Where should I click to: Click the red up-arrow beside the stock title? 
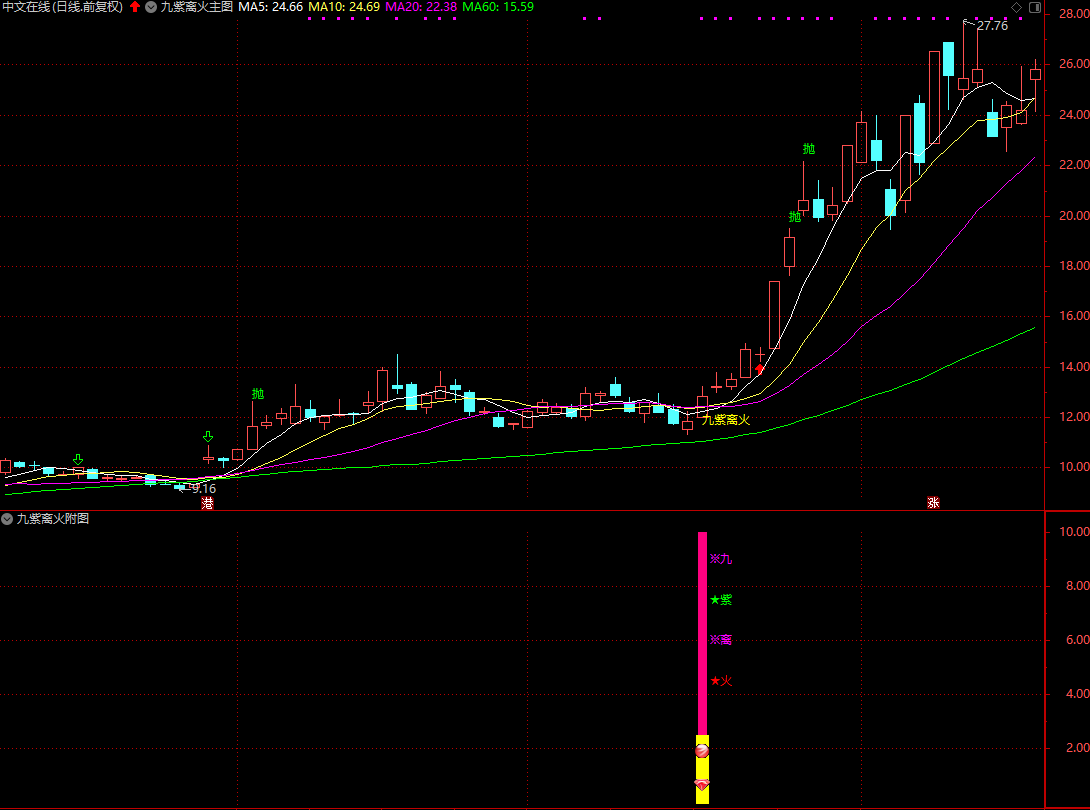pos(135,7)
